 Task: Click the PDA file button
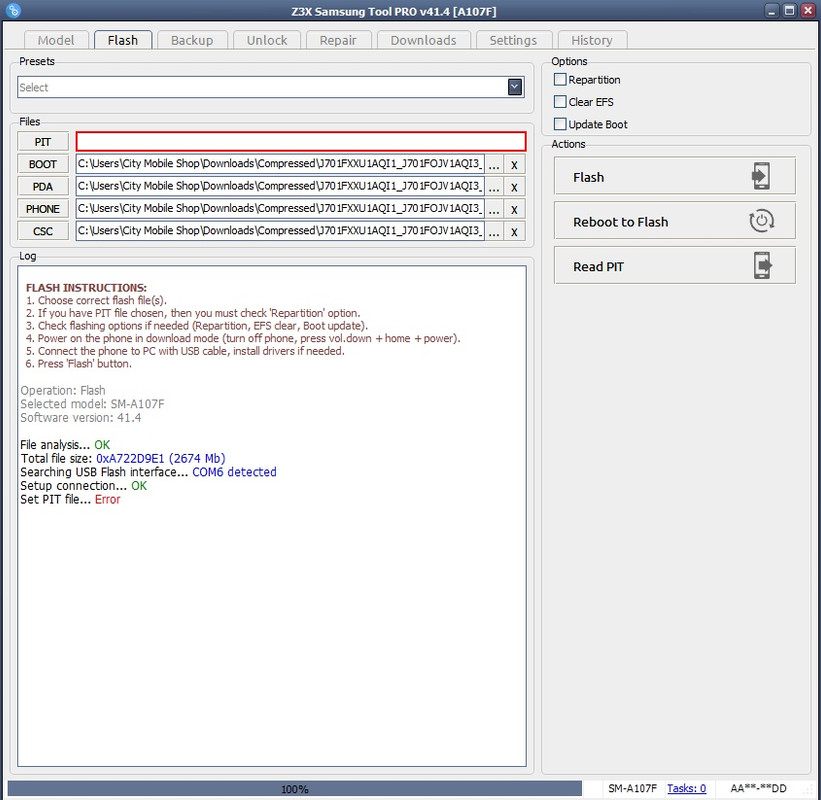[43, 187]
